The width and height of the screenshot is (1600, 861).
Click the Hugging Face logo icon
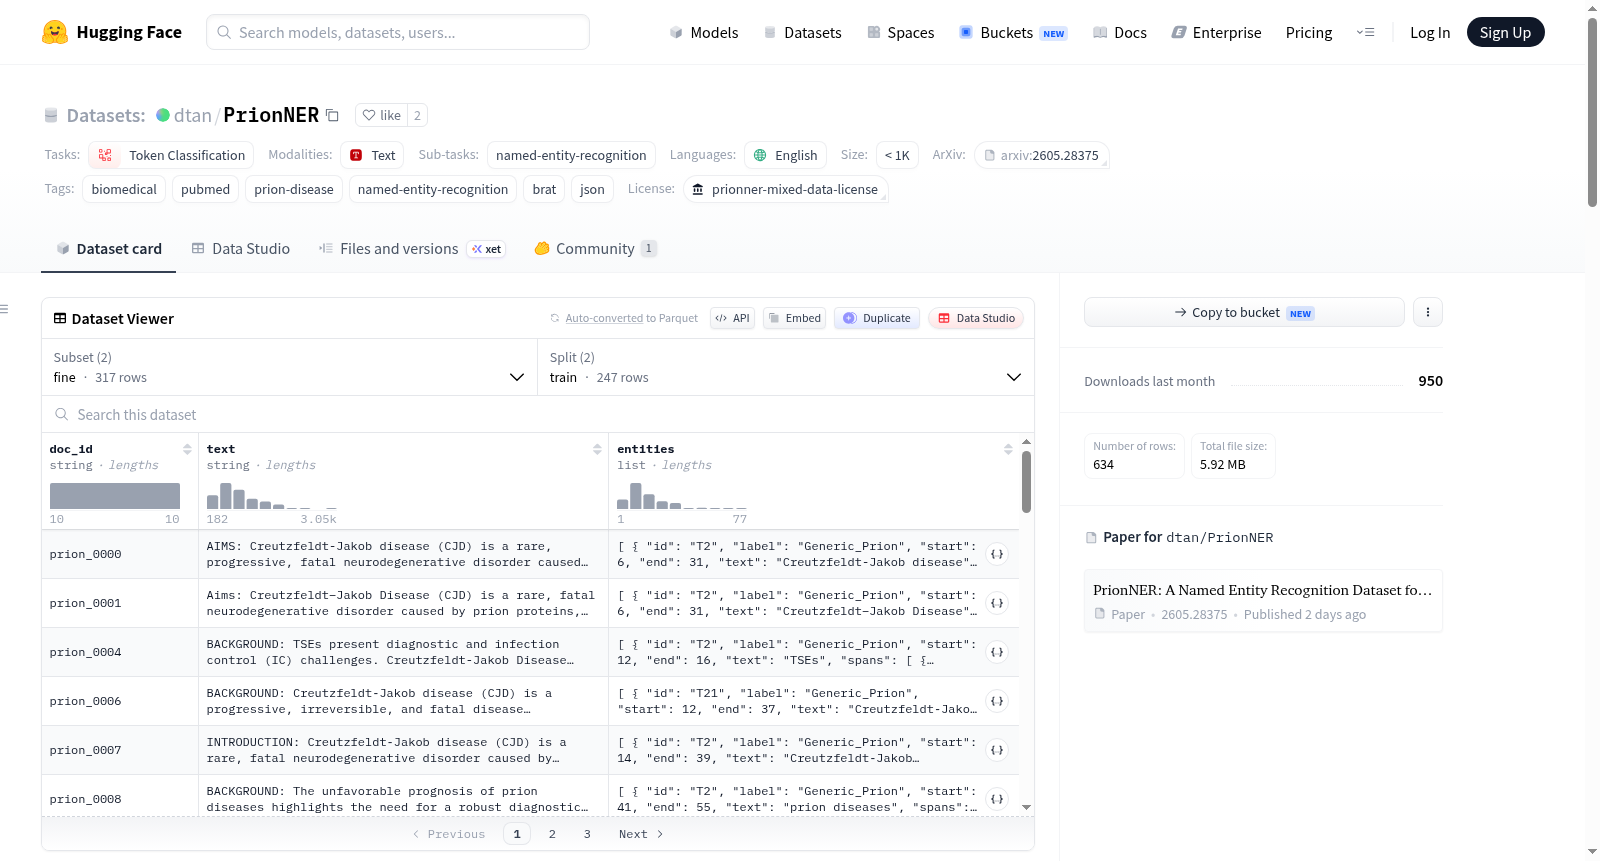point(55,32)
